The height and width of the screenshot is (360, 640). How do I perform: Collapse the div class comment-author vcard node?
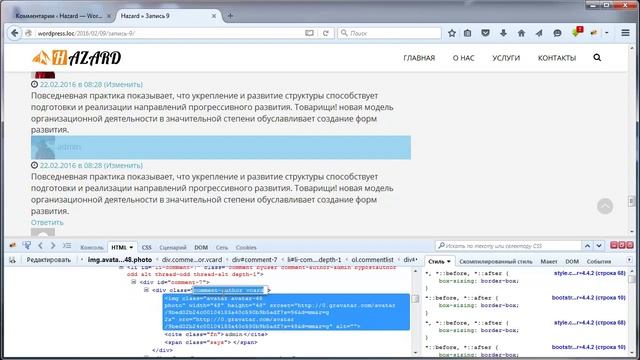(x=146, y=290)
